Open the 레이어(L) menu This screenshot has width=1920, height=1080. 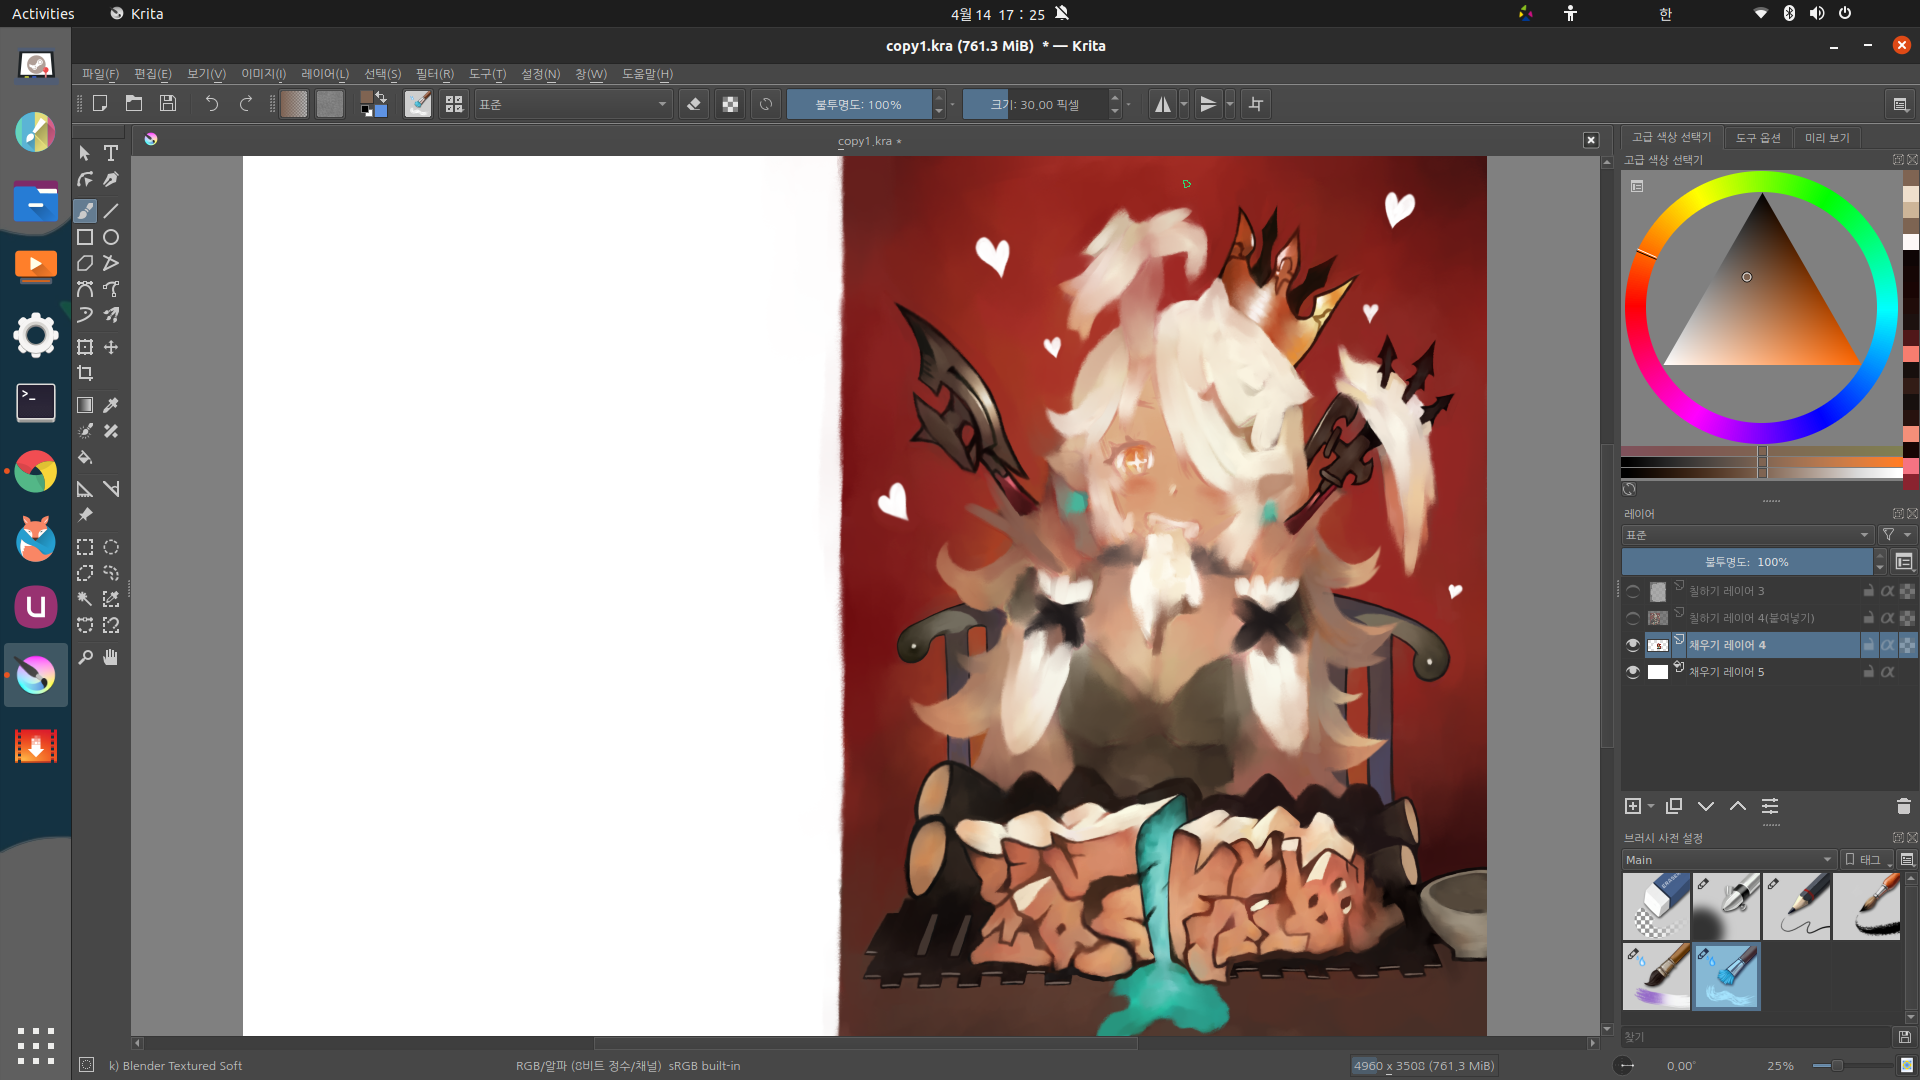click(325, 74)
